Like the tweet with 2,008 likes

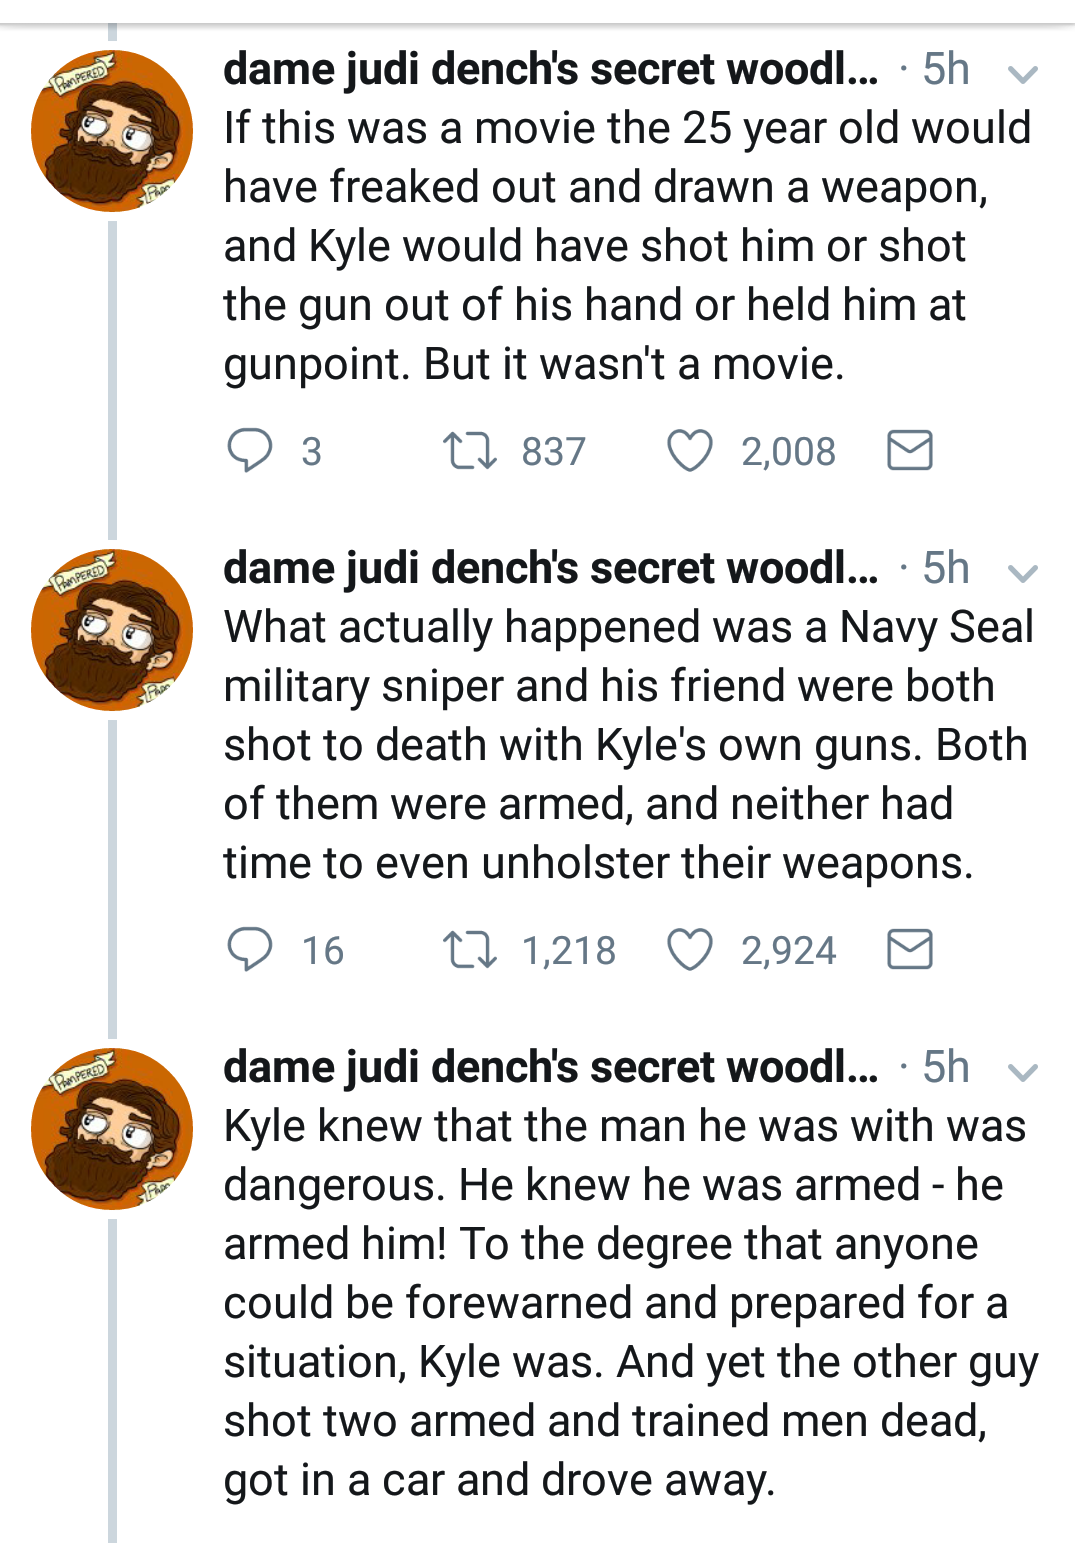[690, 450]
